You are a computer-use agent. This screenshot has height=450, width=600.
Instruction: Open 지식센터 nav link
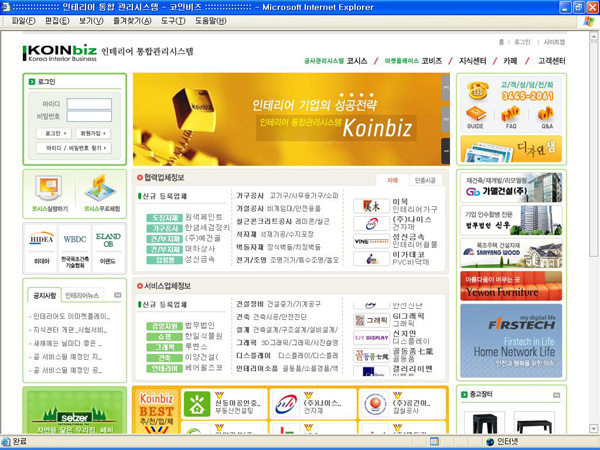[473, 61]
